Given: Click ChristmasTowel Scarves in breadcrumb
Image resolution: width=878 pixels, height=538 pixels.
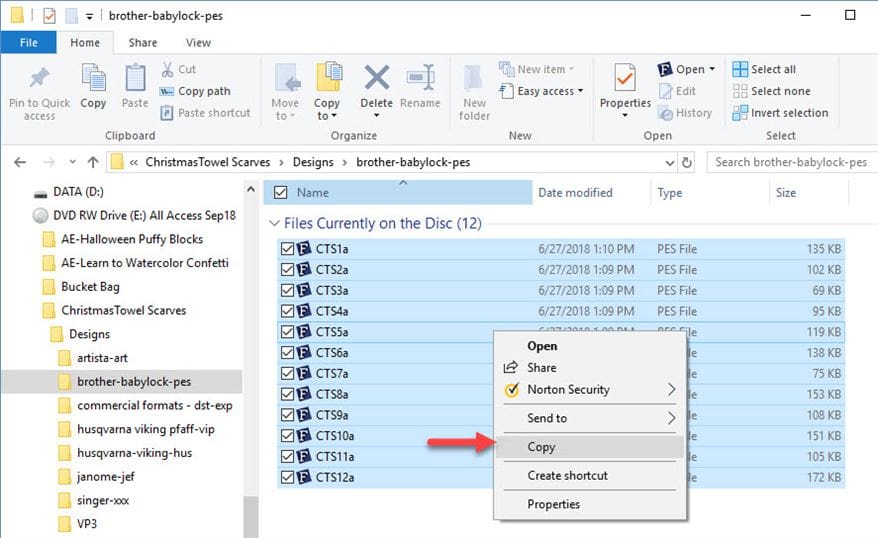Looking at the screenshot, I should click(x=208, y=162).
